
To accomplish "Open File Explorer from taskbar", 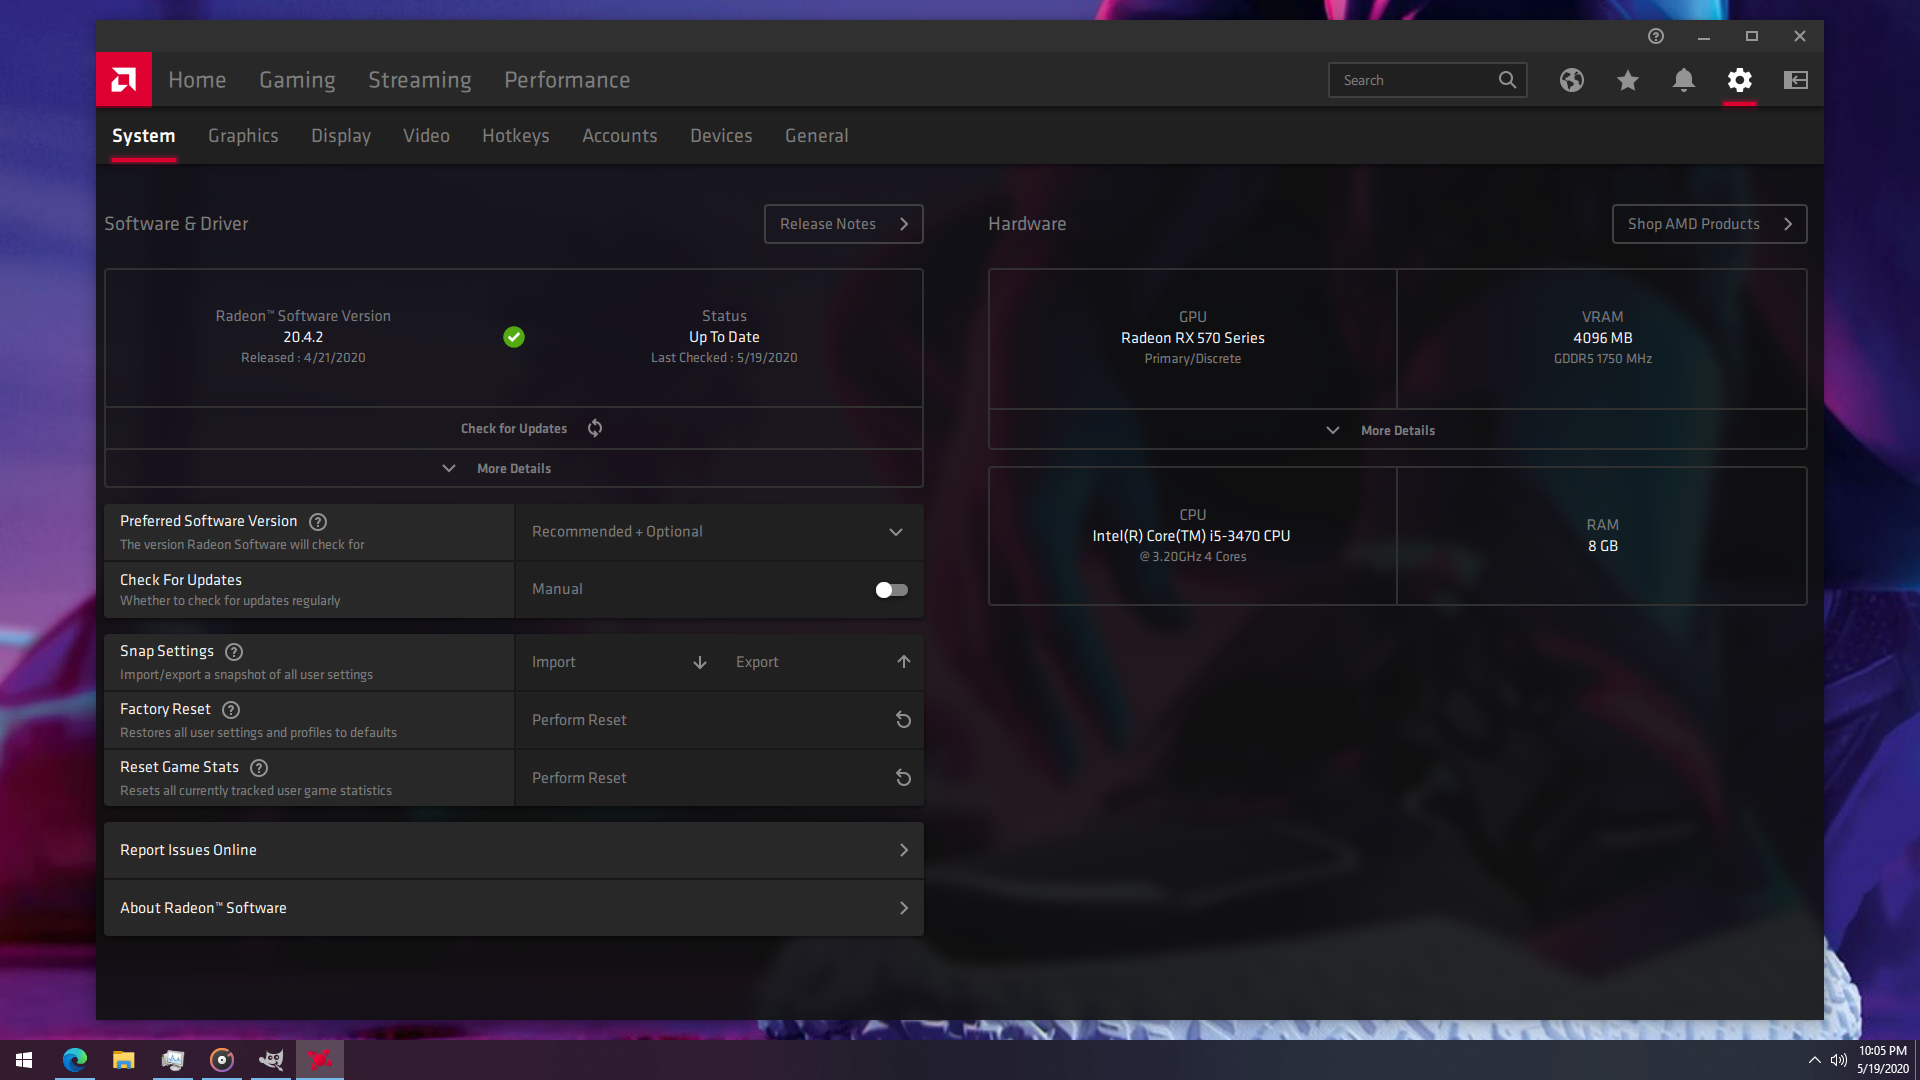I will tap(124, 1060).
